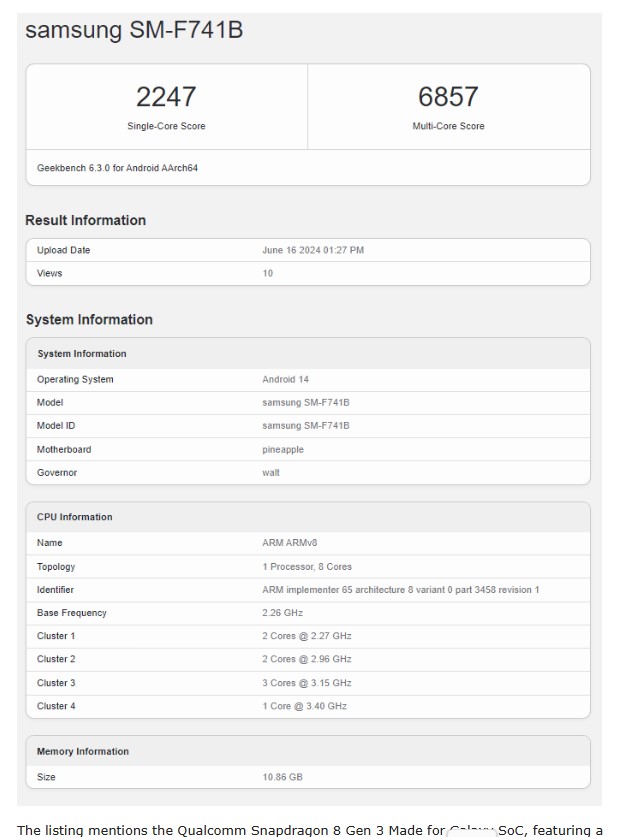This screenshot has width=633, height=837.
Task: Select the 2.26 GHz base frequency value
Action: 282,613
